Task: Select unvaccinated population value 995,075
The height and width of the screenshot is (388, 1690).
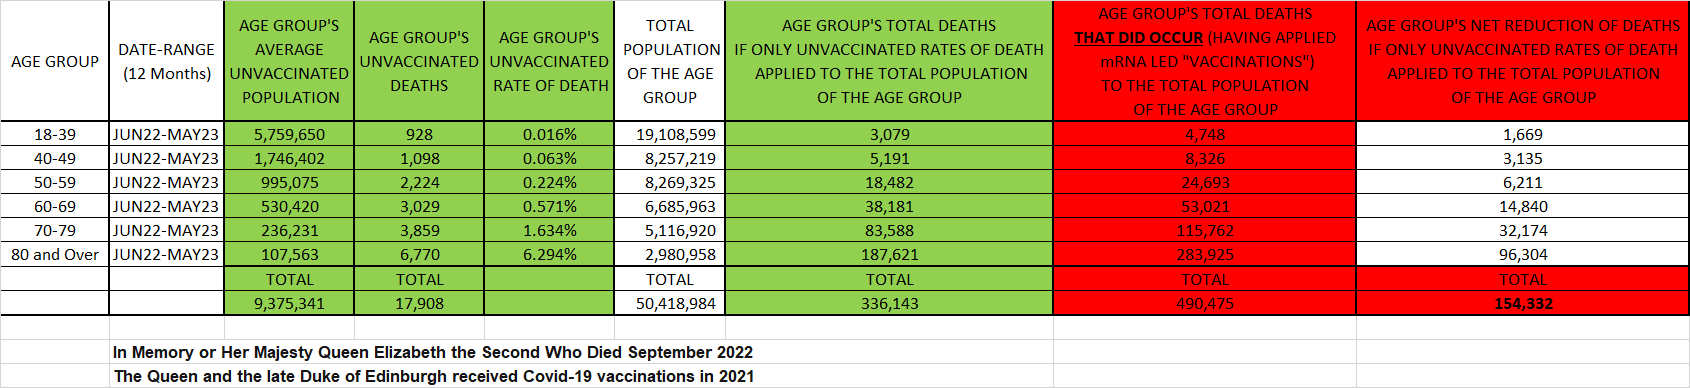Action: pos(289,182)
